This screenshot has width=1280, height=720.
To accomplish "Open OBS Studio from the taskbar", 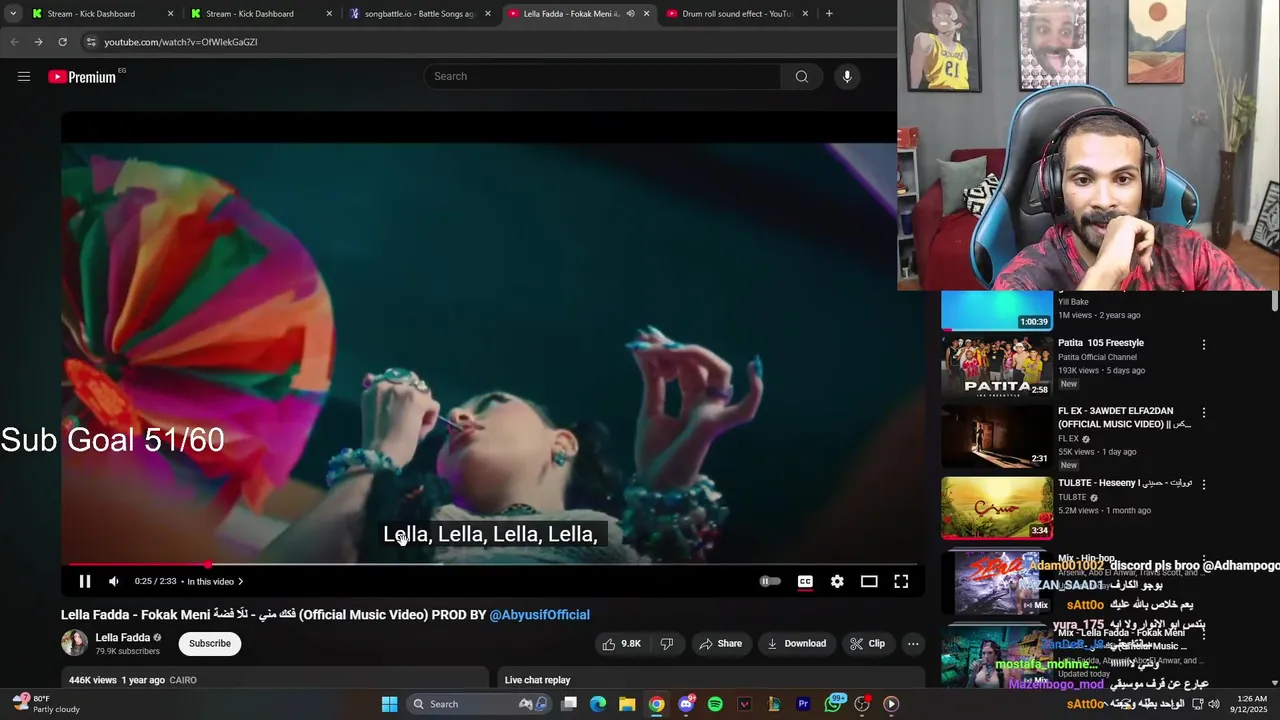I will coord(862,704).
